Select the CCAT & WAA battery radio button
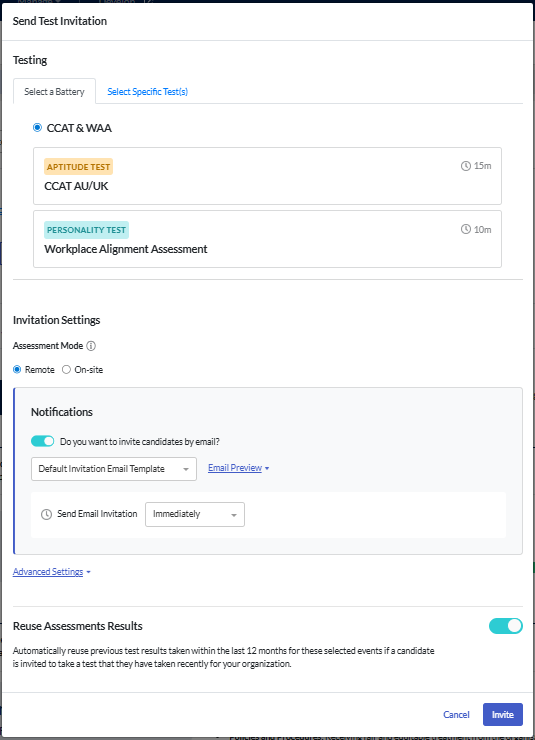 pyautogui.click(x=37, y=127)
